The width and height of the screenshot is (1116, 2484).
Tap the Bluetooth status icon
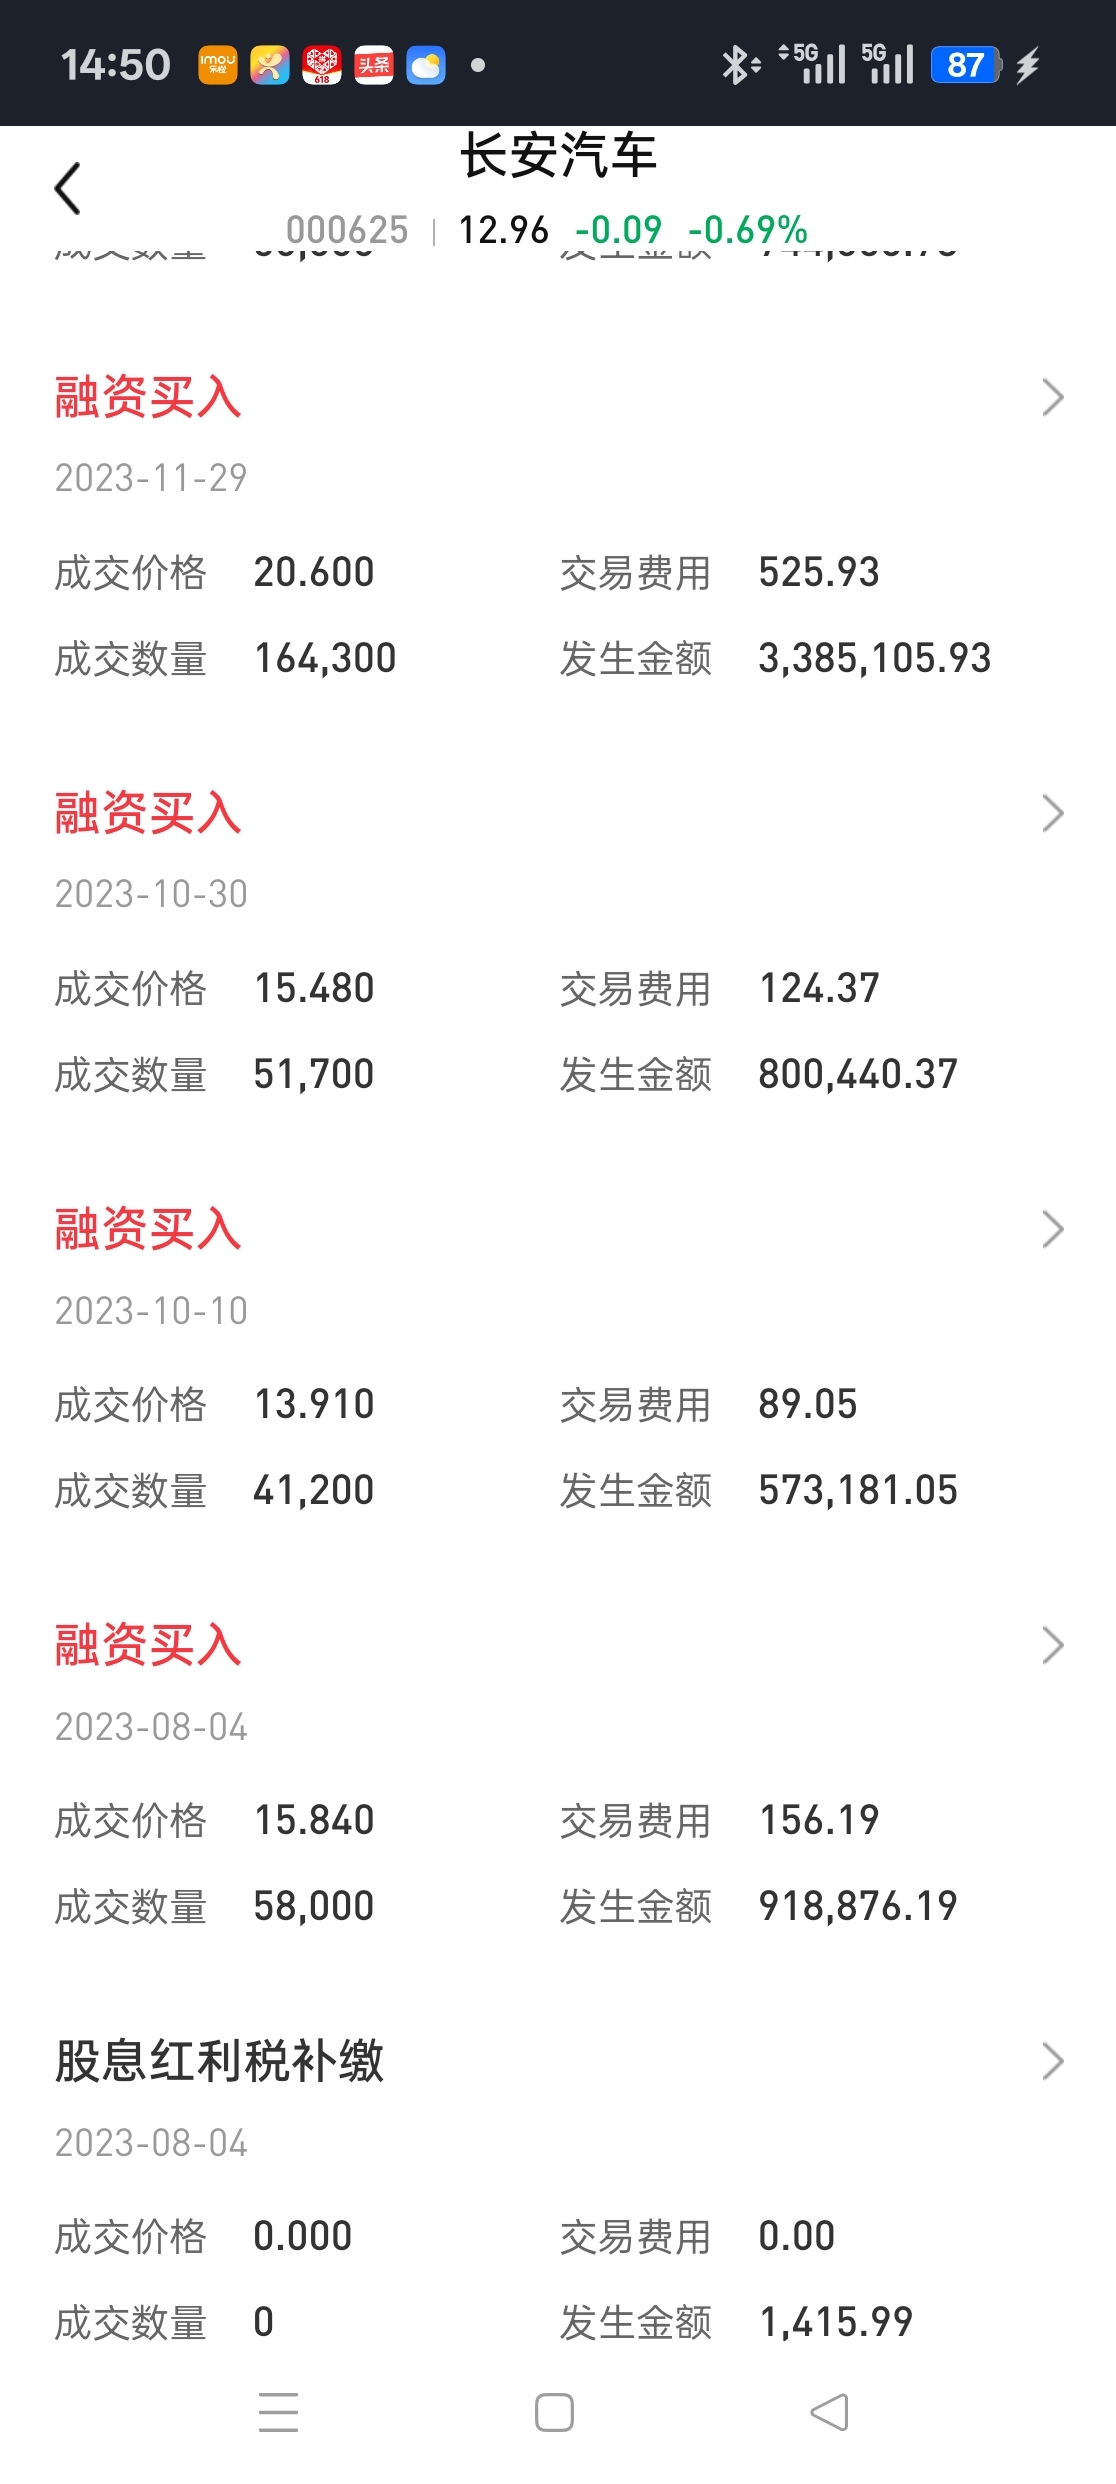point(741,65)
